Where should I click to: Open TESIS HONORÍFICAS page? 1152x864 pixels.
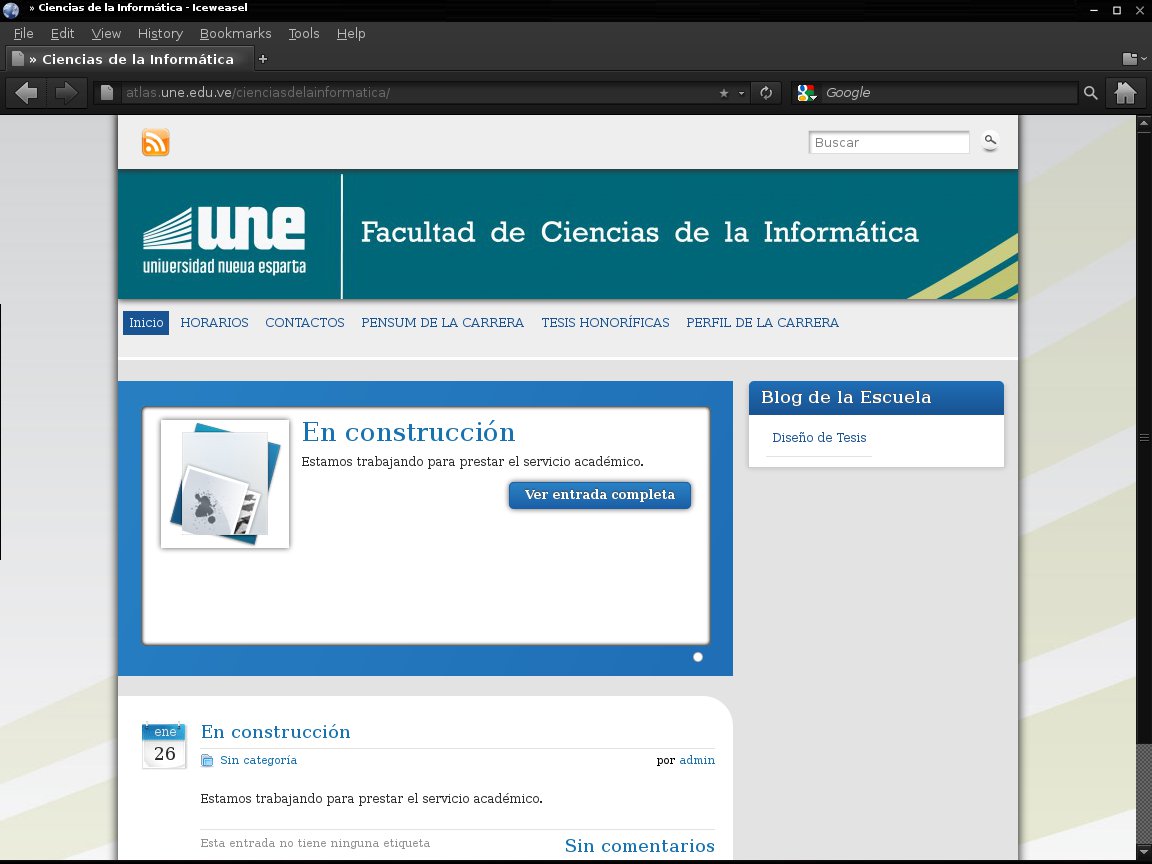click(605, 323)
